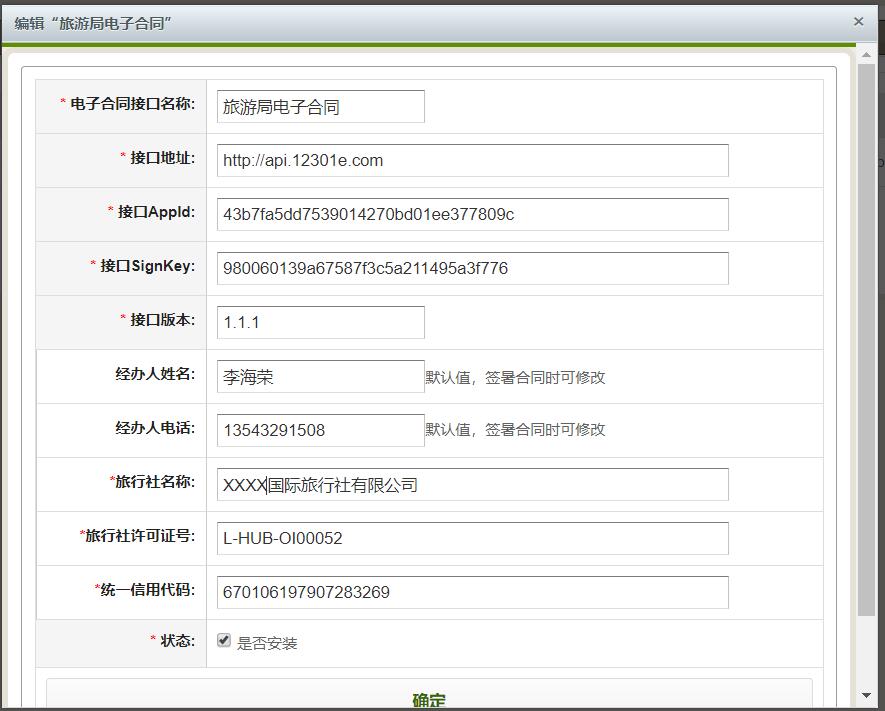The height and width of the screenshot is (711, 885).
Task: Select the 接口AppId text box
Action: [472, 215]
